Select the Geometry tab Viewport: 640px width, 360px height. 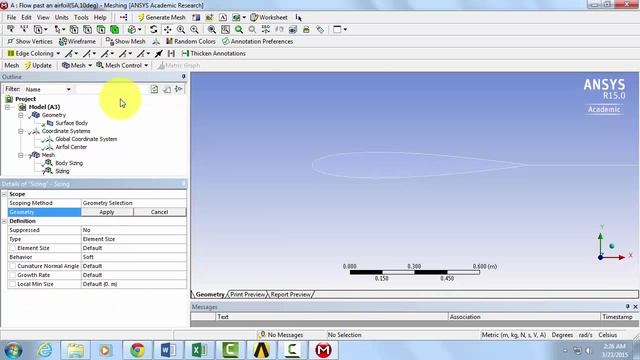209,294
